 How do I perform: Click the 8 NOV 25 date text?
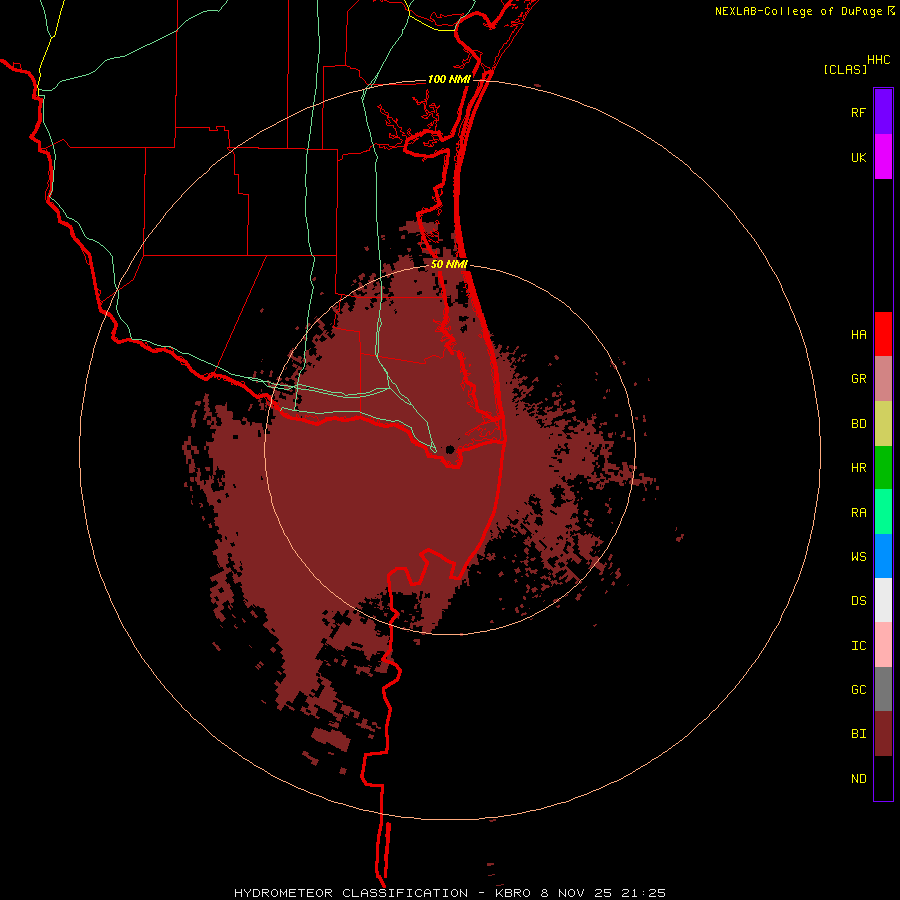pos(576,893)
